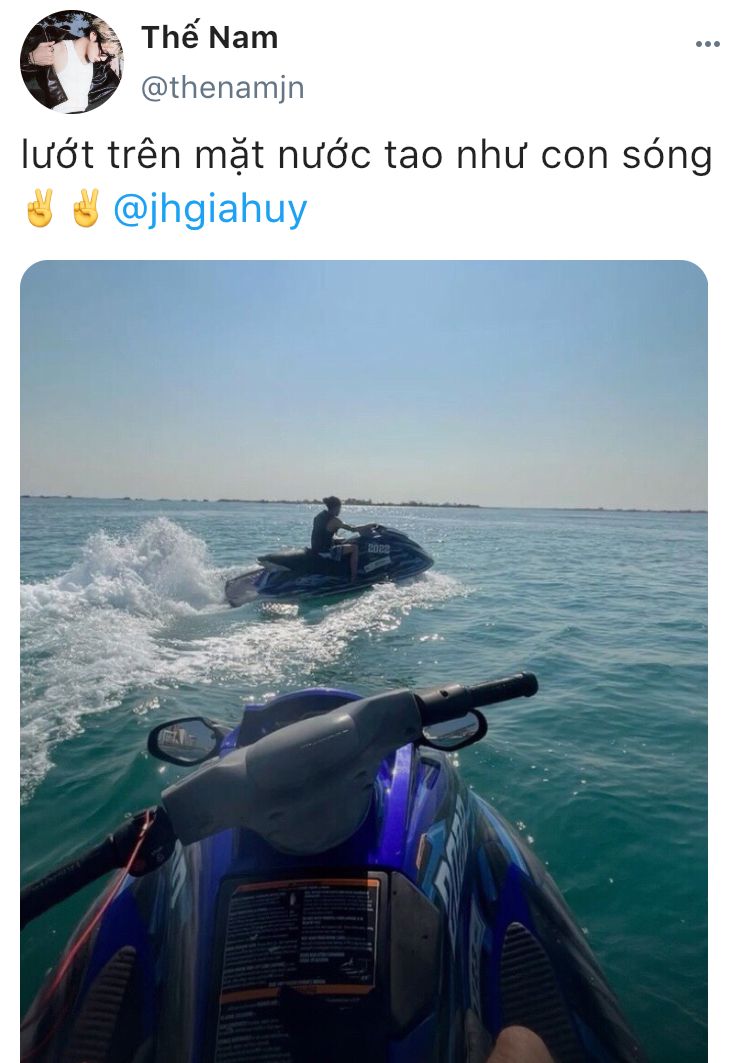Click the first victory hand emoji

pyautogui.click(x=40, y=208)
